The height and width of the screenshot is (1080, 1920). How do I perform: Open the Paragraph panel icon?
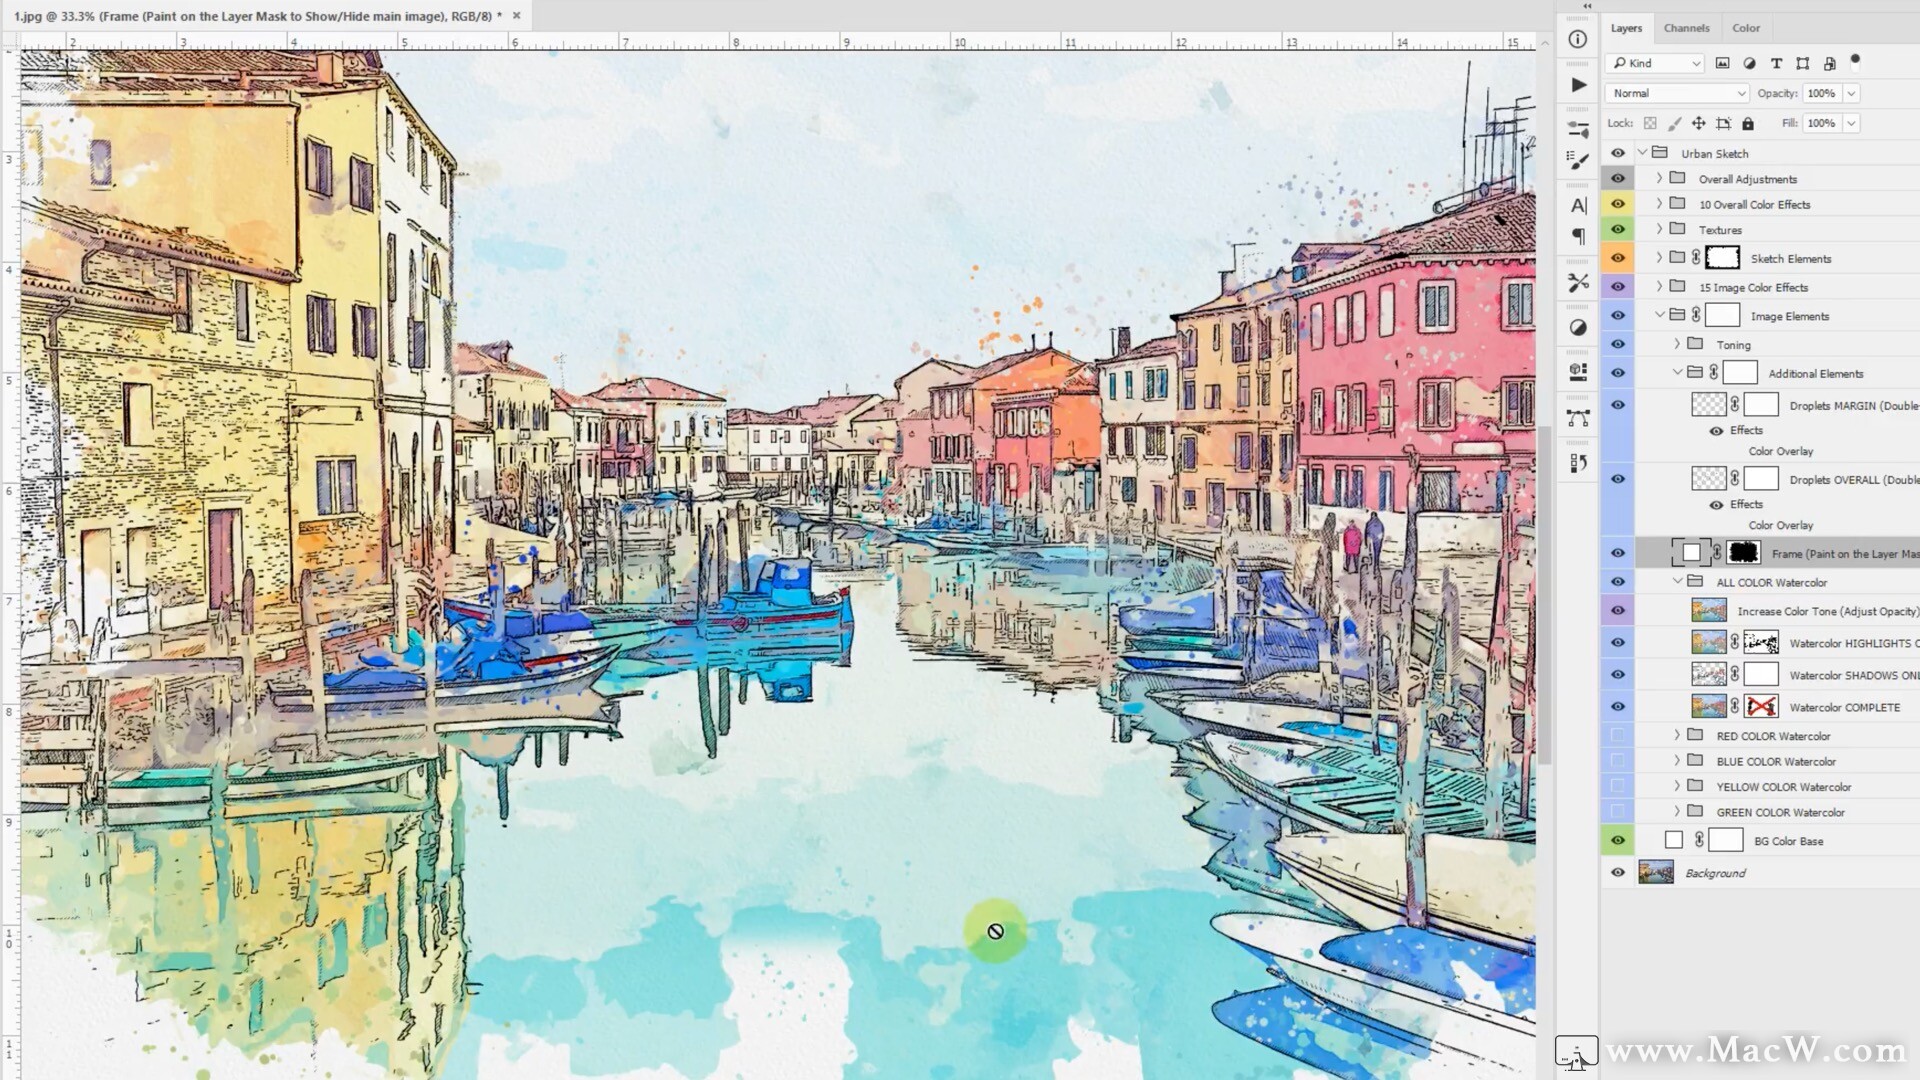1578,236
